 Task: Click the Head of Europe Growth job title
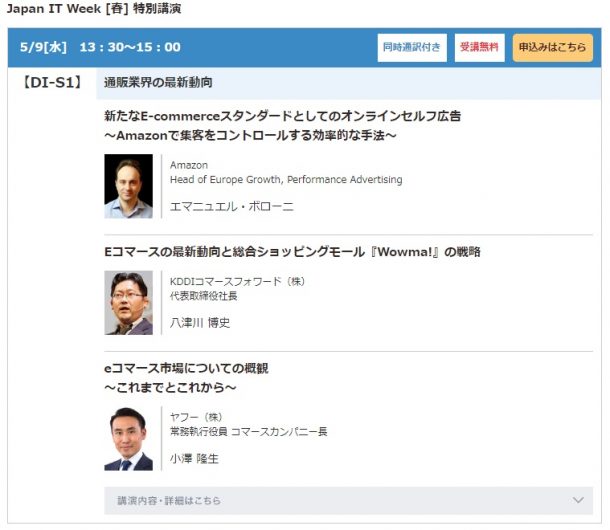[x=286, y=180]
